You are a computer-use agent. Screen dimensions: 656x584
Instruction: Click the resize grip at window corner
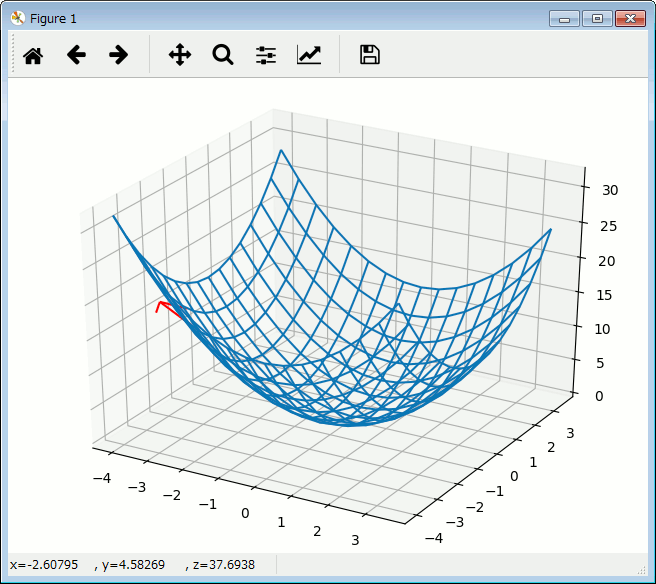coord(643,570)
